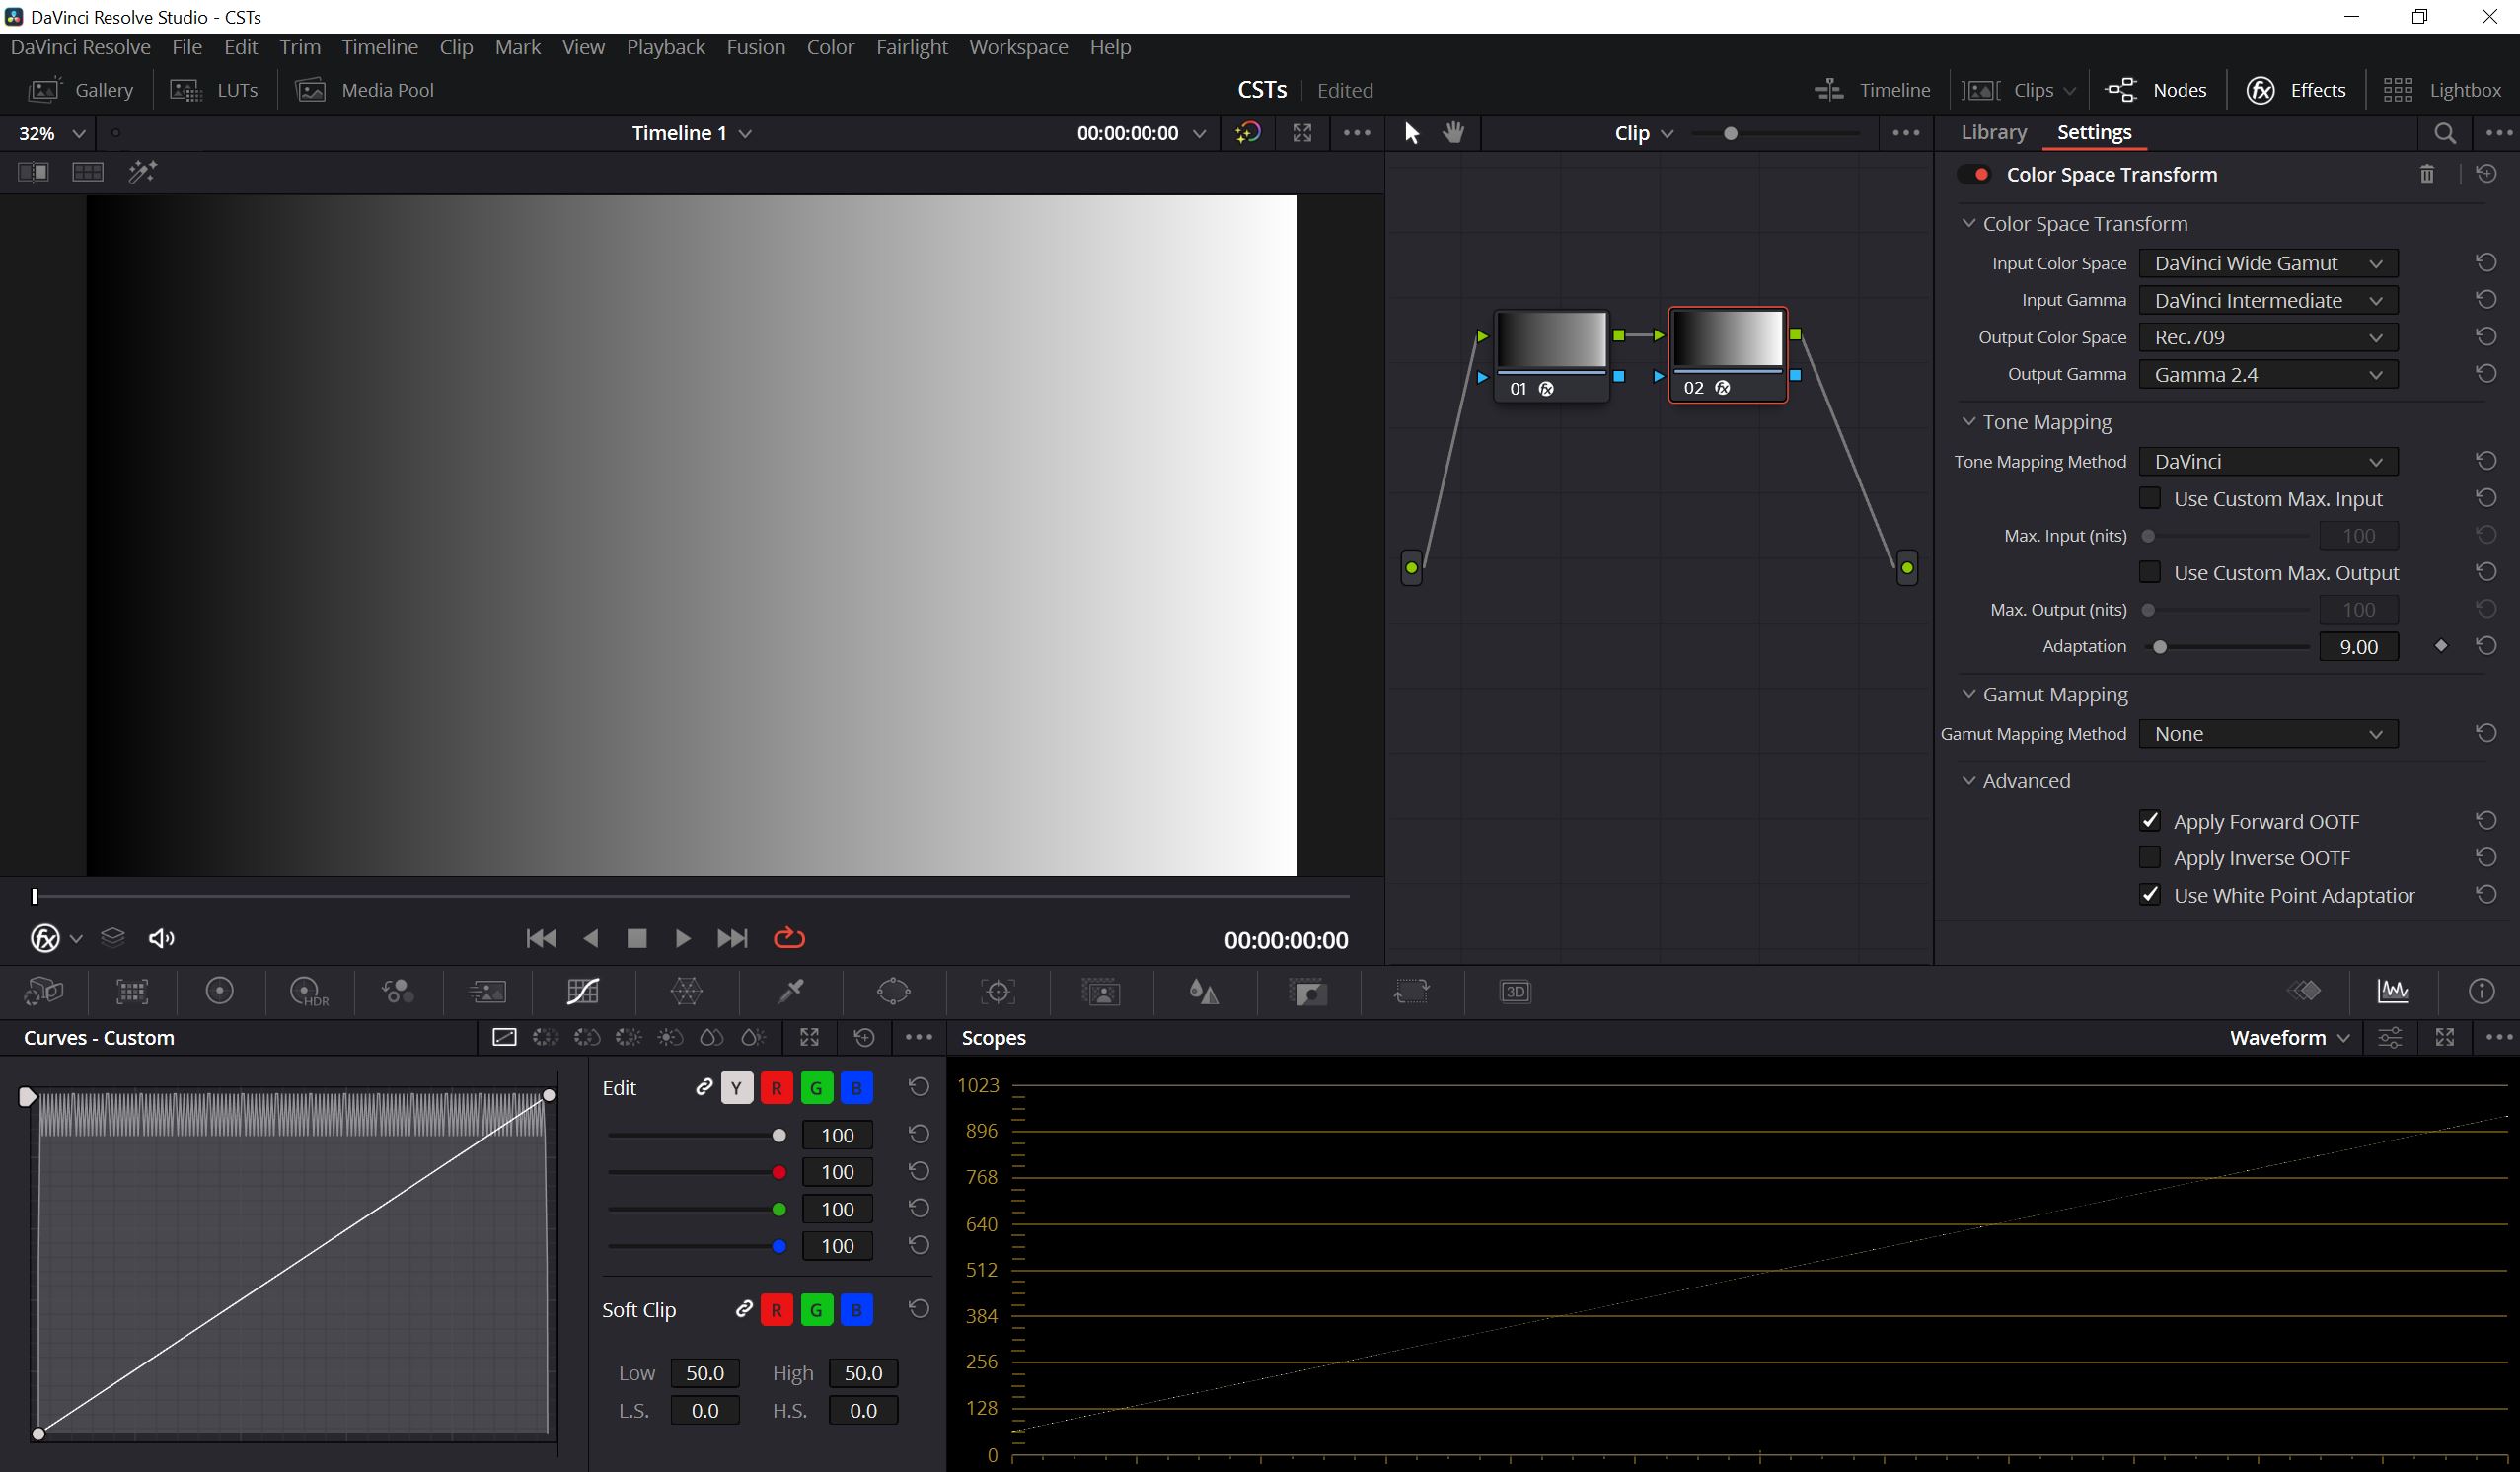Show the Nodes editor
Image resolution: width=2520 pixels, height=1472 pixels.
tap(2155, 90)
